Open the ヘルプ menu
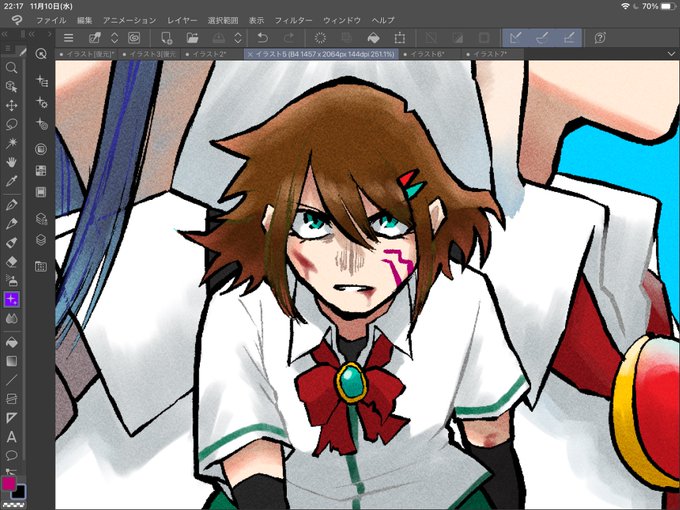 click(x=383, y=20)
